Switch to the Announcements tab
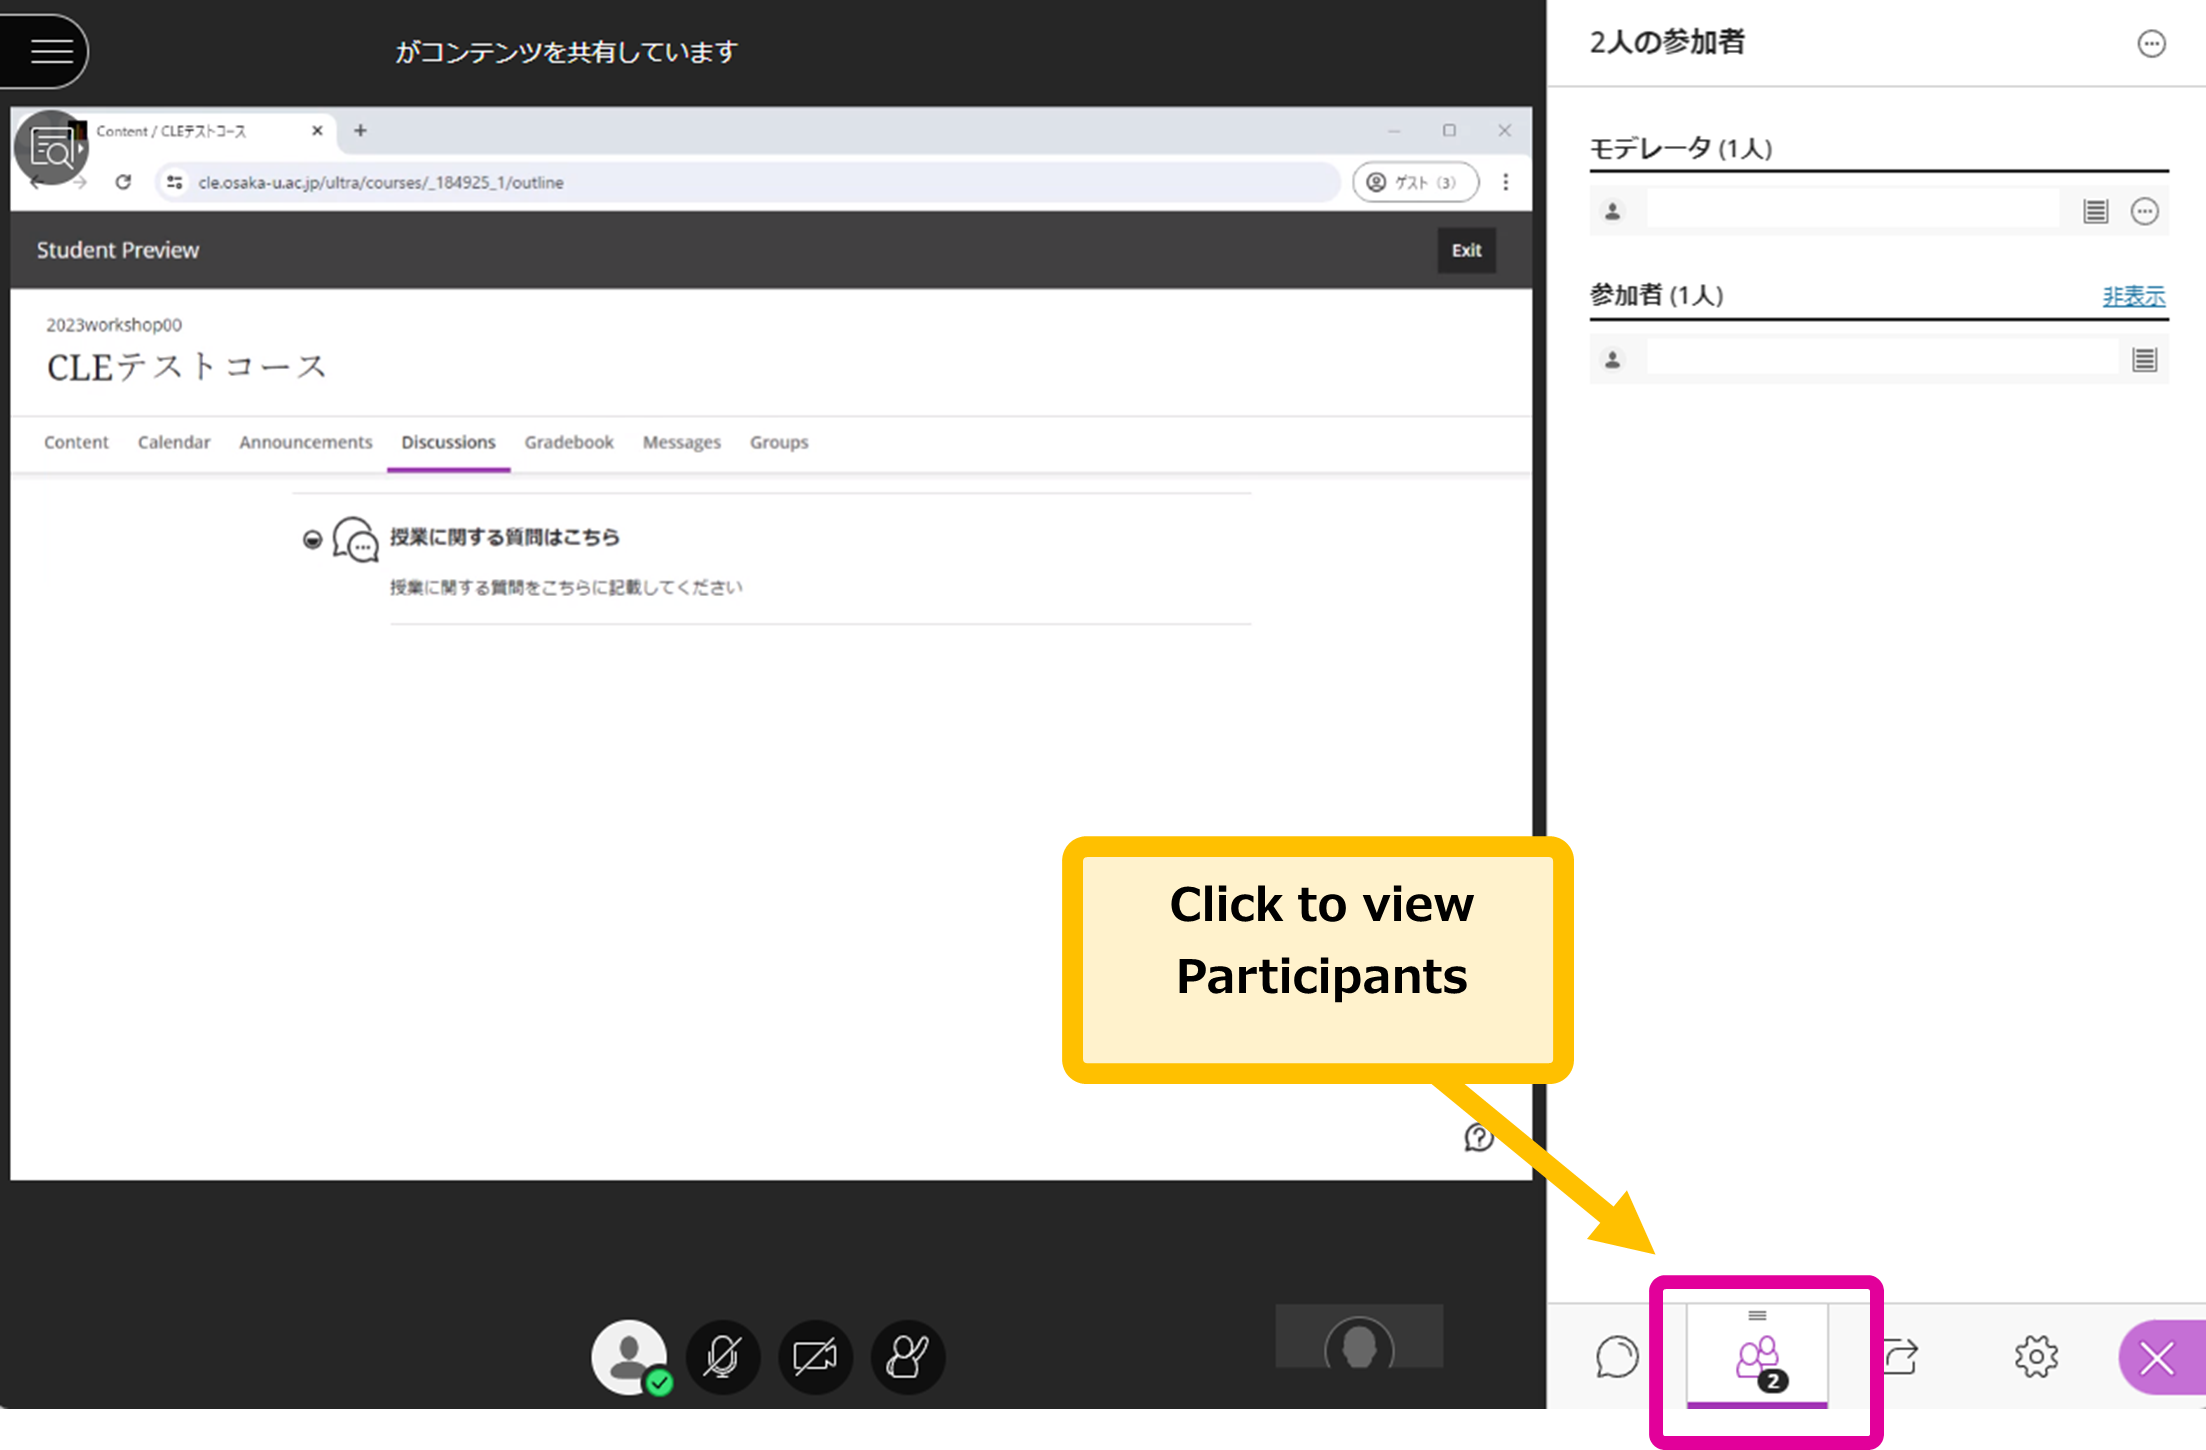The image size is (2206, 1450). (x=305, y=442)
